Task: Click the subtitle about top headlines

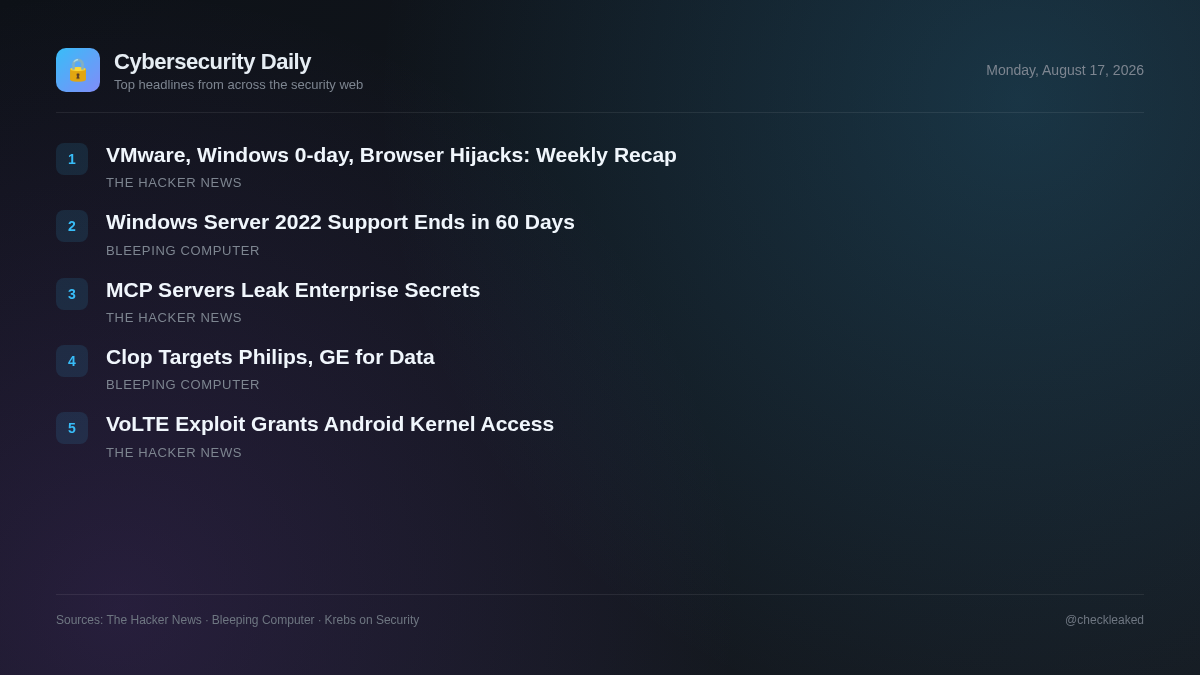Action: click(238, 85)
